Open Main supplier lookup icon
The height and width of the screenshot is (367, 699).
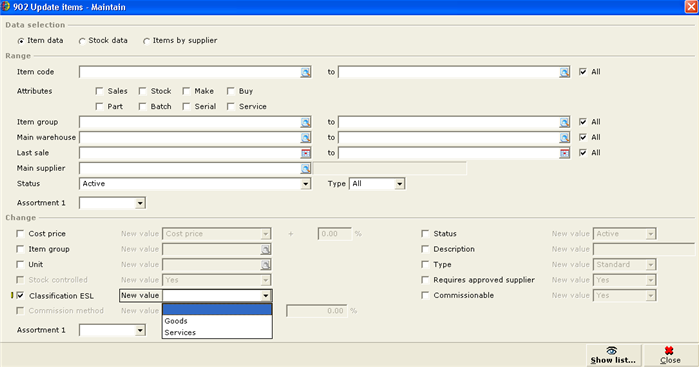(305, 169)
